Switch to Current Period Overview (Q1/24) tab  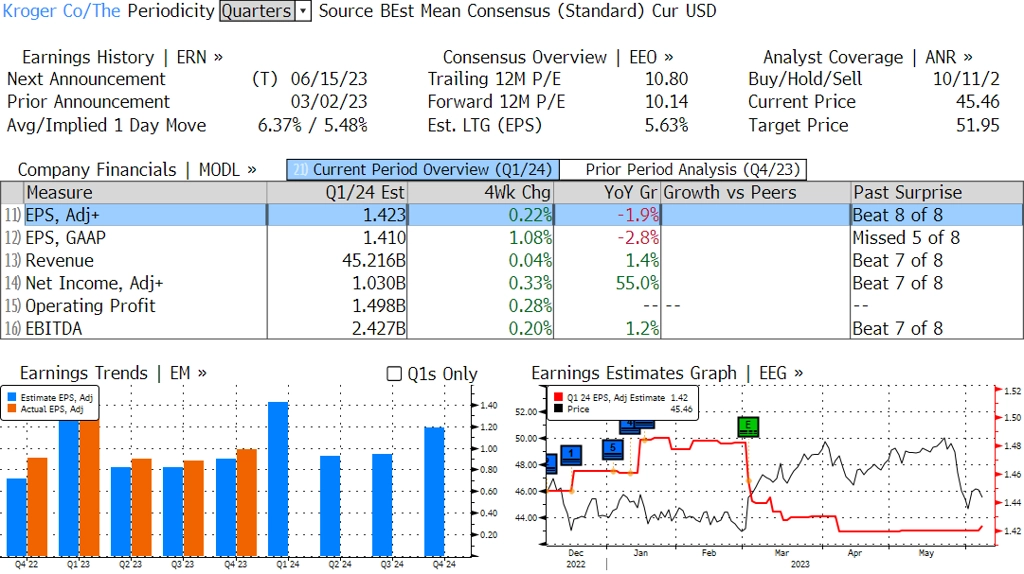point(423,170)
